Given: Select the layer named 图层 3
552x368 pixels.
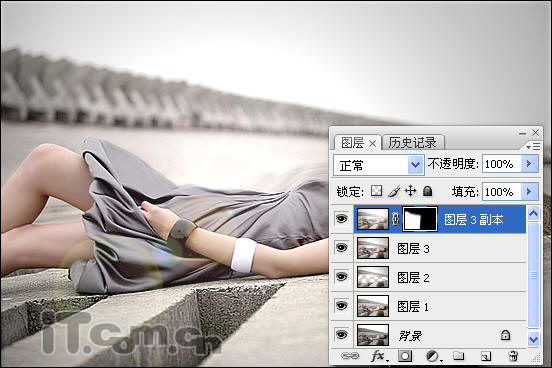Looking at the screenshot, I should 413,249.
